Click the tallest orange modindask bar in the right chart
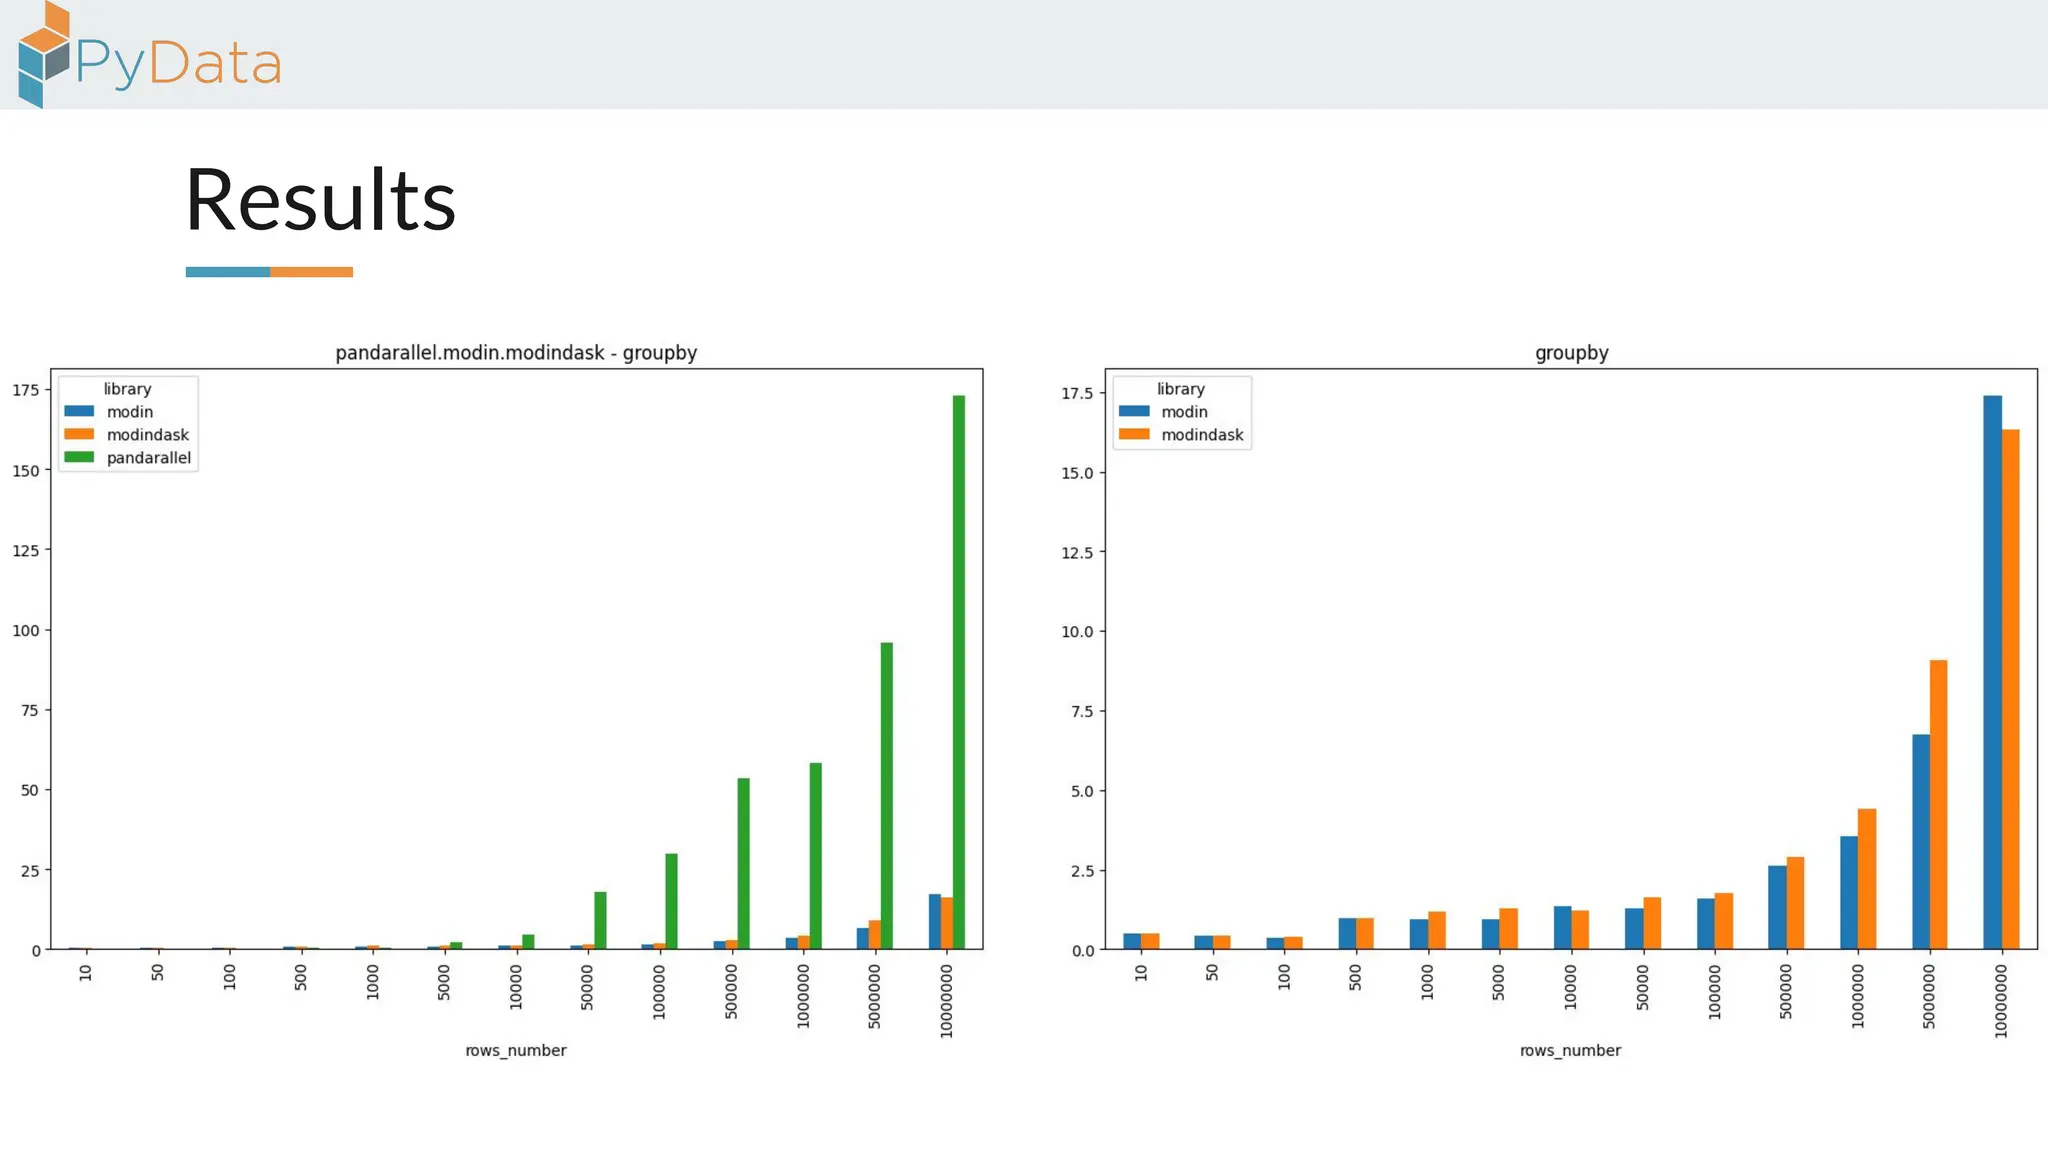 pyautogui.click(x=2010, y=690)
